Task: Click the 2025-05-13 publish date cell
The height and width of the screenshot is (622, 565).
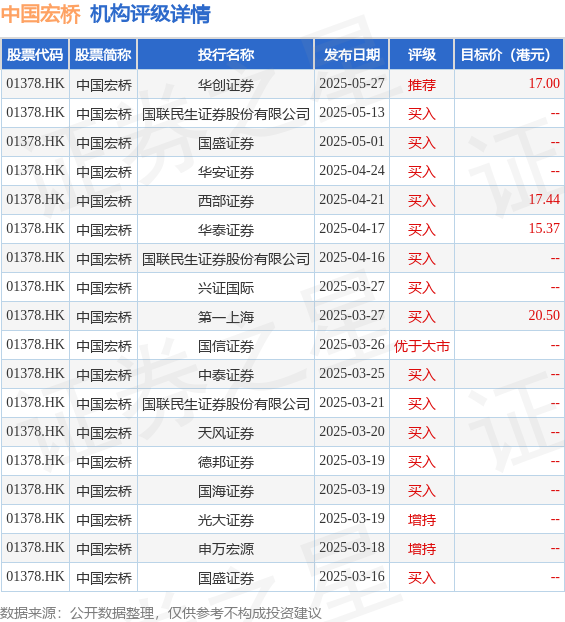Action: [352, 113]
